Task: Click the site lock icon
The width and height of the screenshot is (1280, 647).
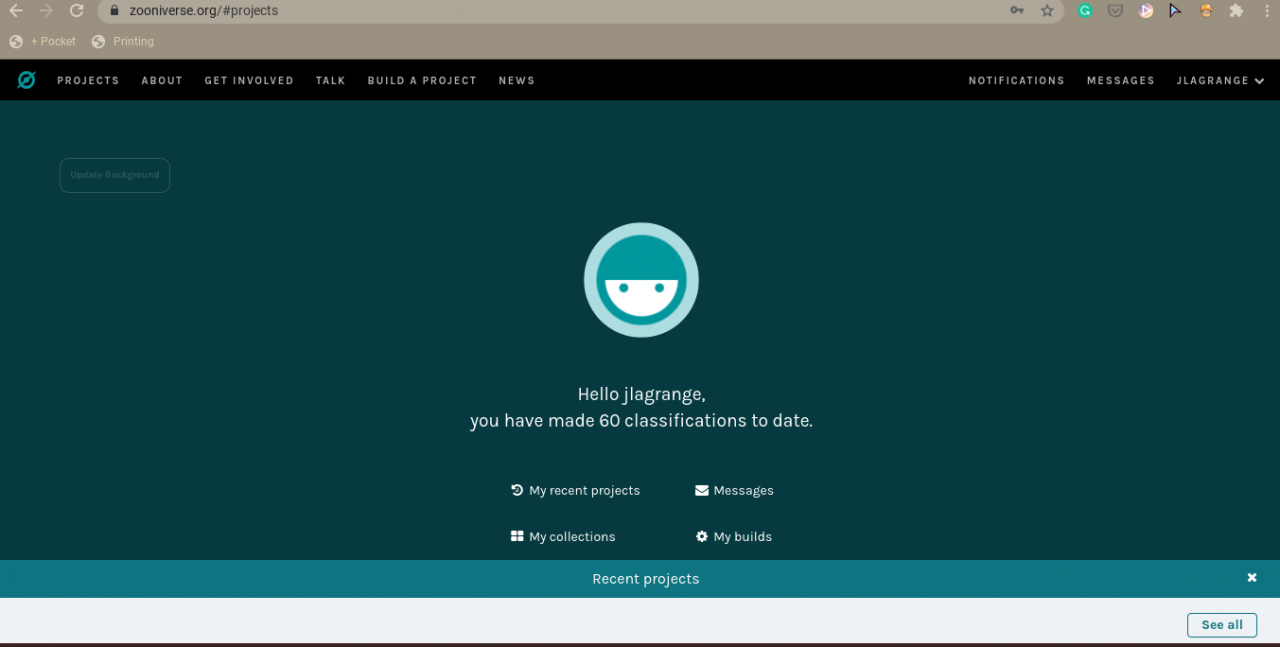Action: (114, 11)
